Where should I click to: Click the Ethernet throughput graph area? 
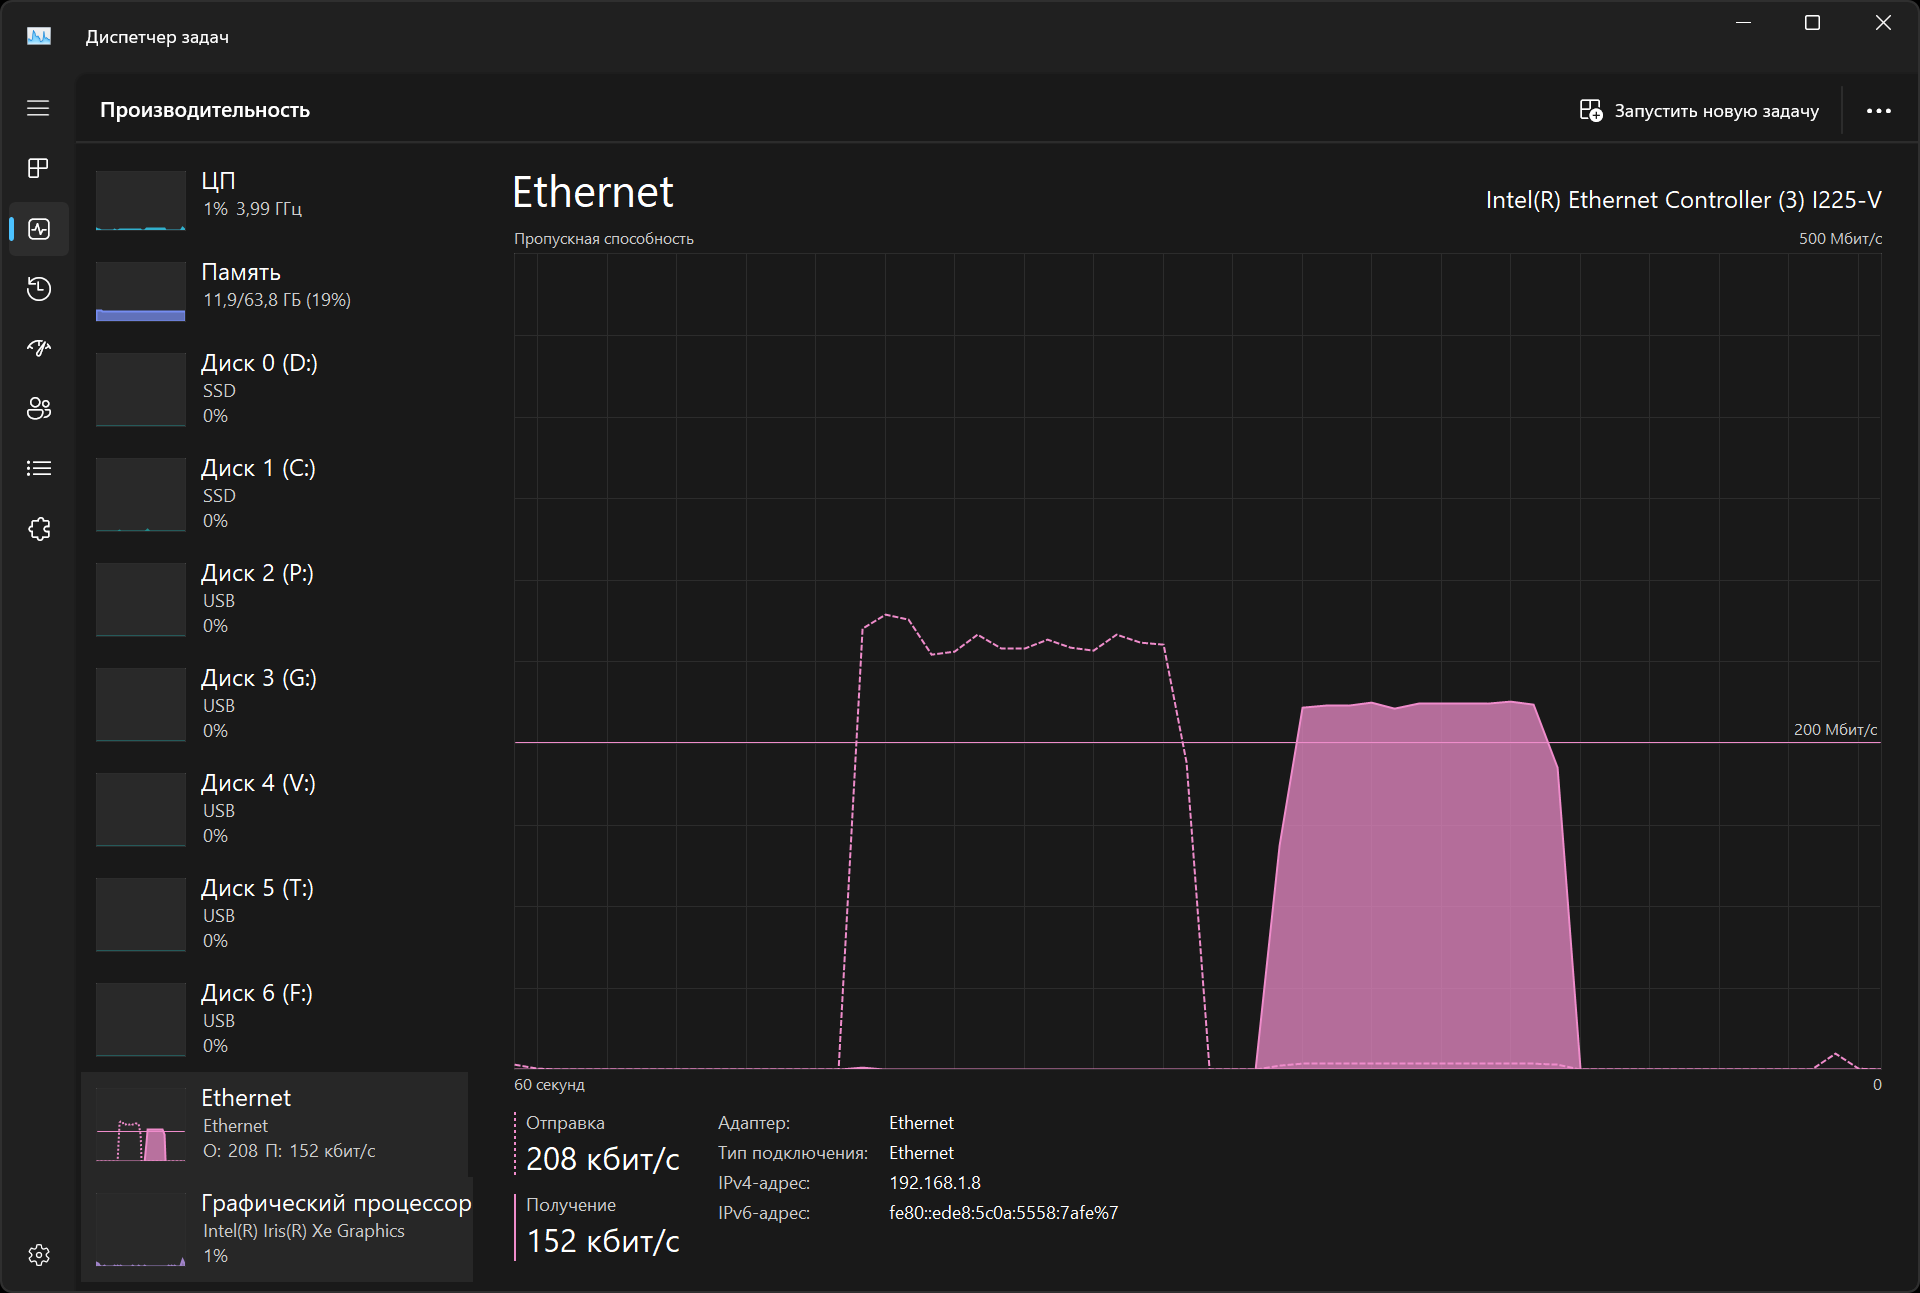(x=1197, y=660)
